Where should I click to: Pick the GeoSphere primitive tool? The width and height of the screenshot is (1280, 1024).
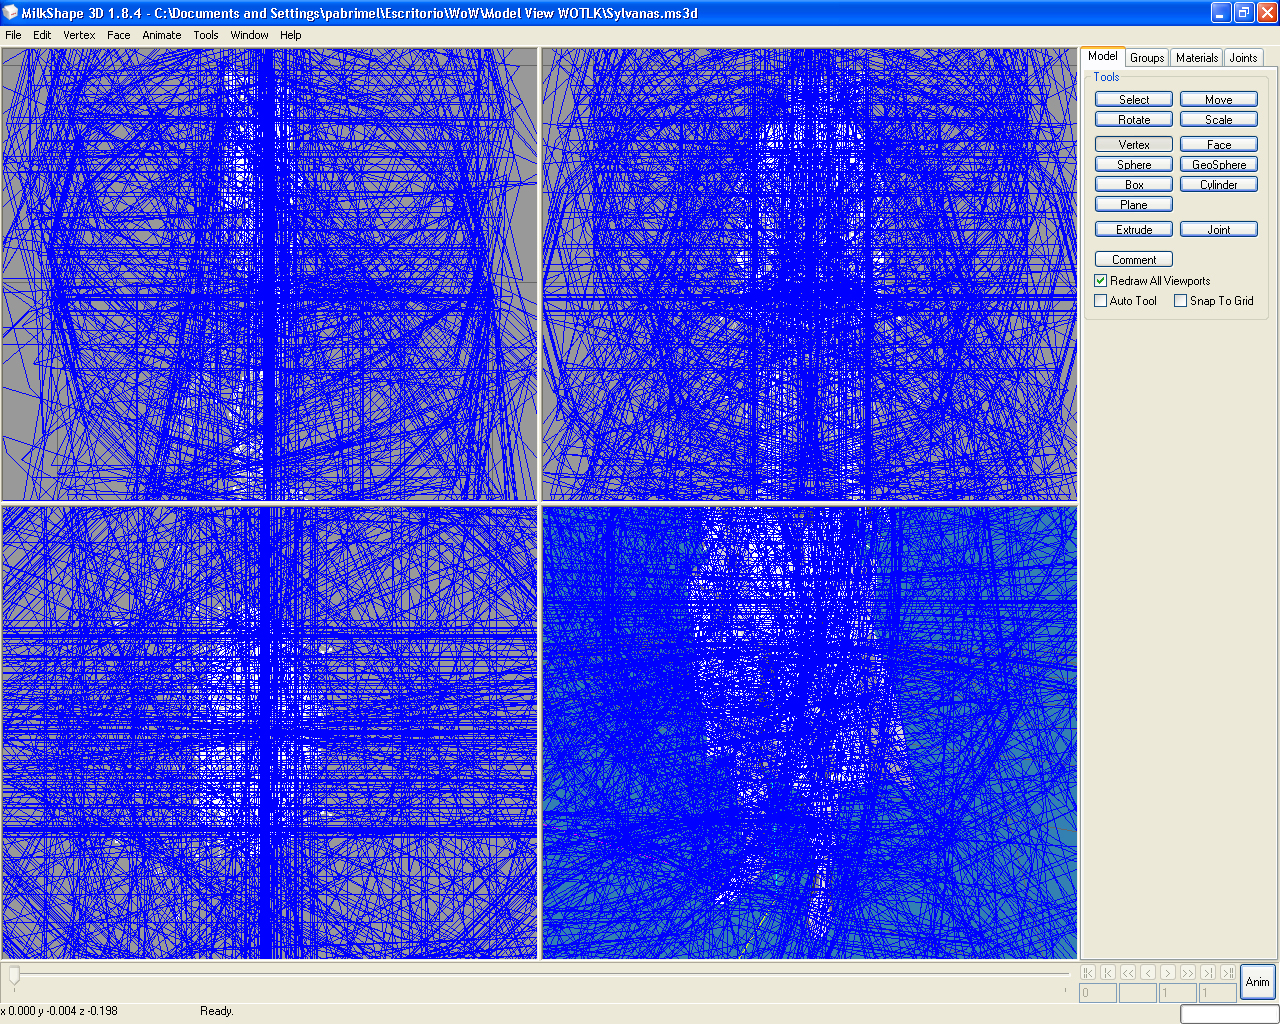pyautogui.click(x=1219, y=164)
